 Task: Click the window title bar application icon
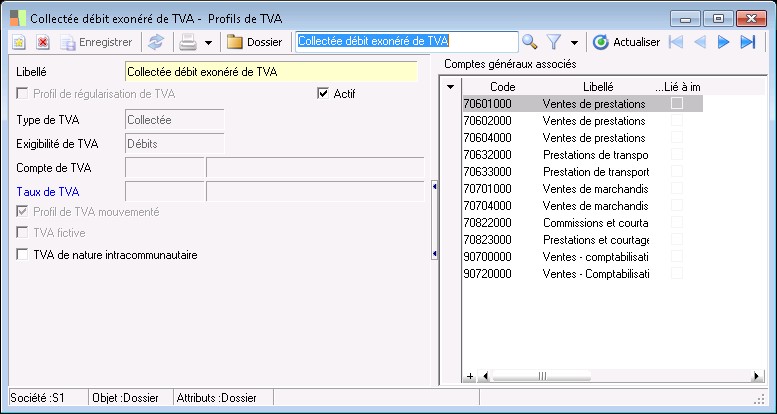point(18,18)
